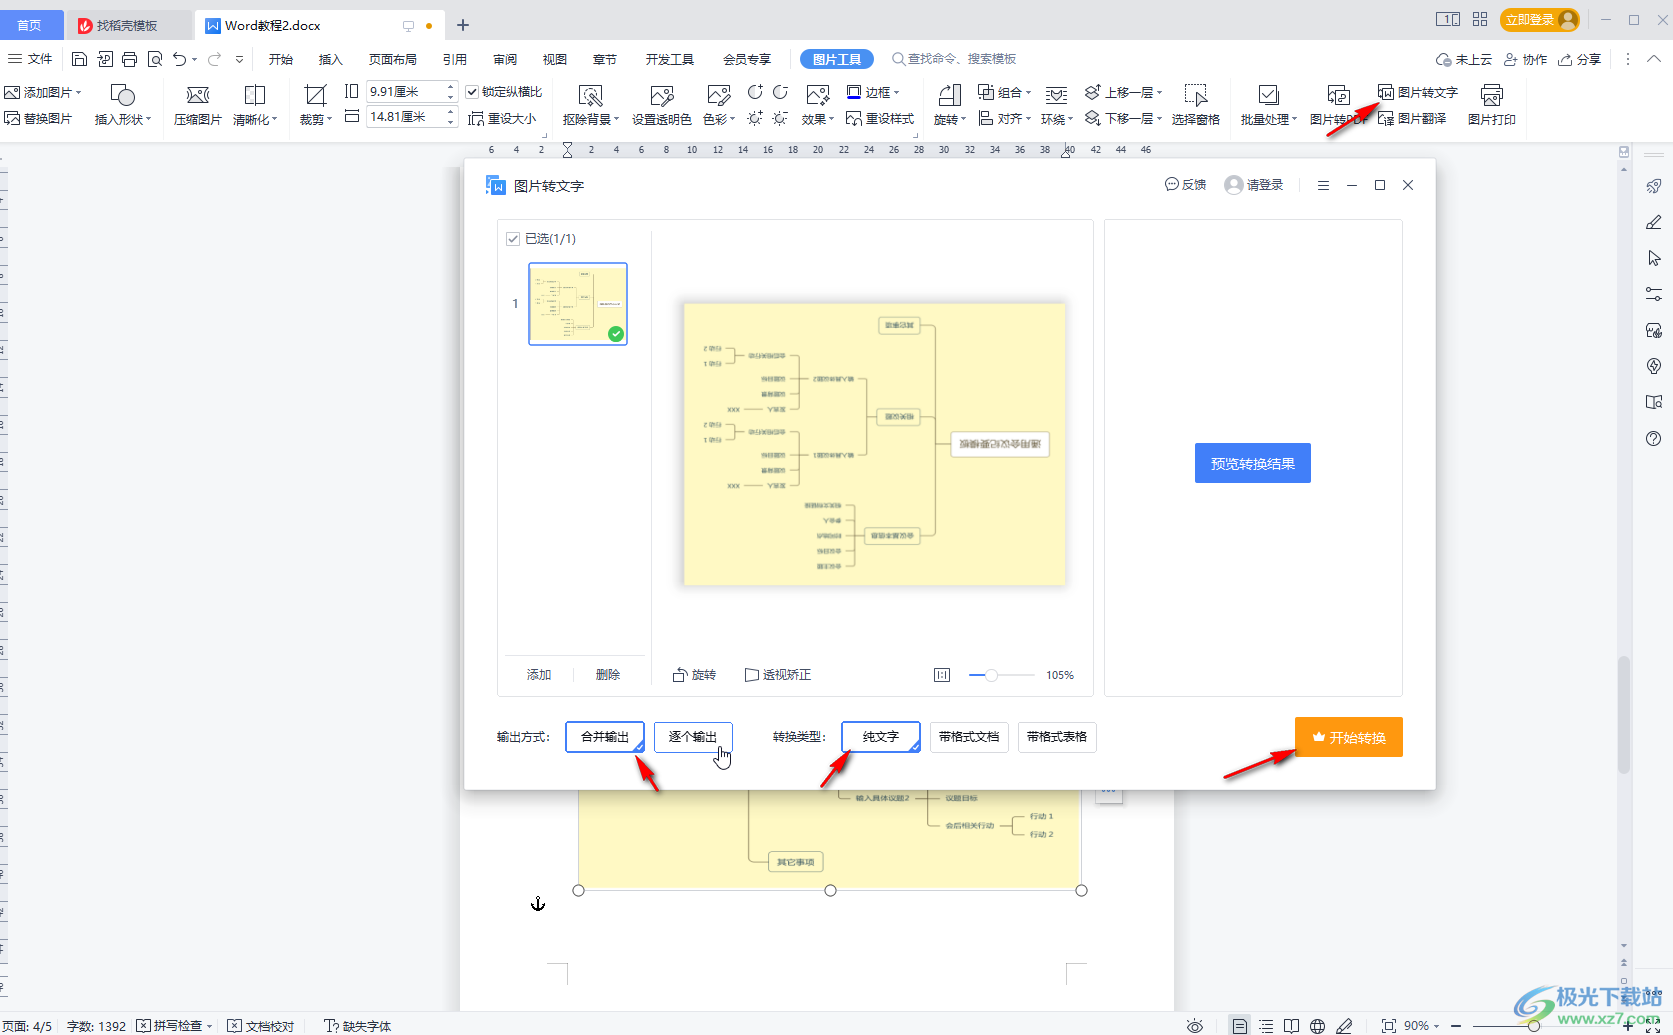Click the help question icon in right sidebar
The height and width of the screenshot is (1035, 1673).
(x=1654, y=438)
